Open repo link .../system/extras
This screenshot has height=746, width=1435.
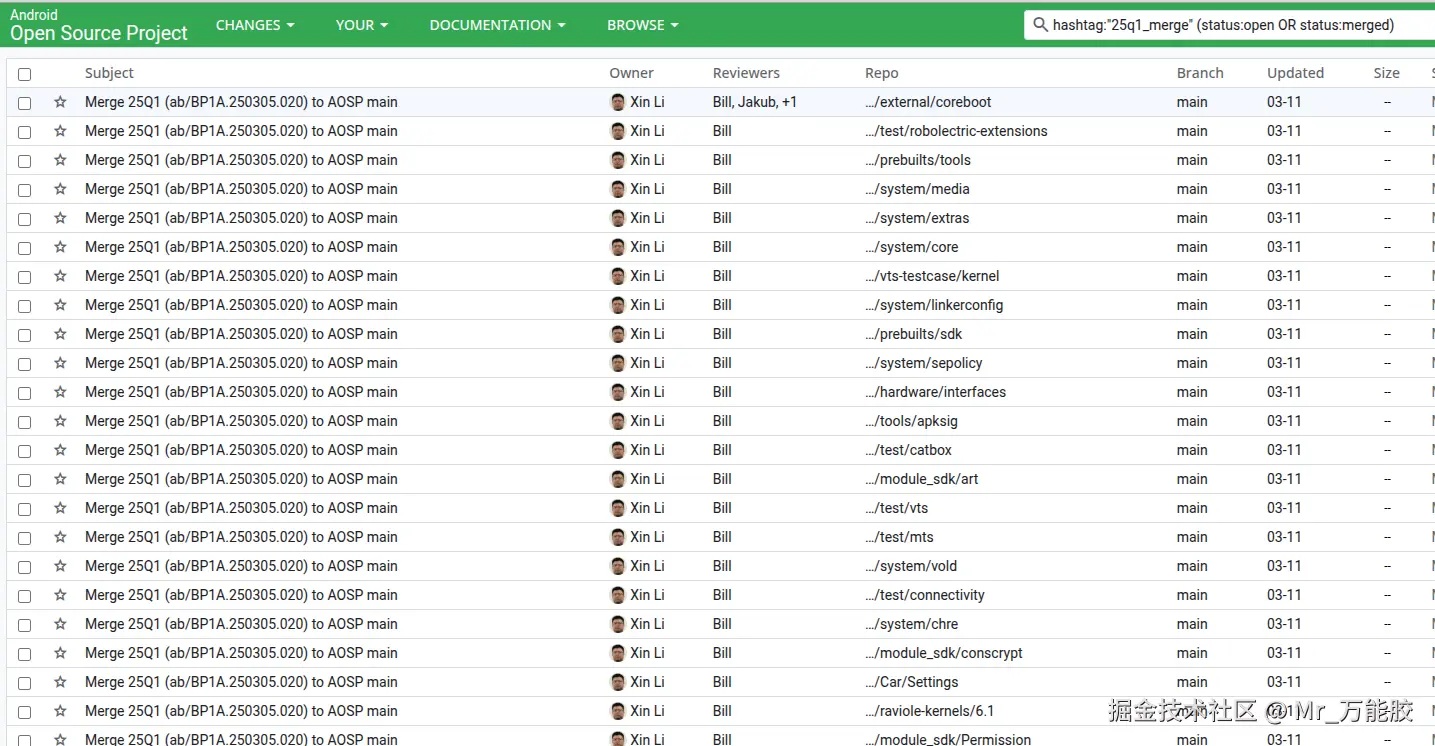[917, 218]
